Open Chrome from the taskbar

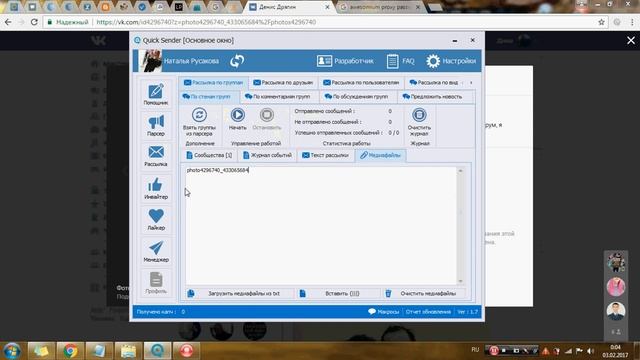70,351
